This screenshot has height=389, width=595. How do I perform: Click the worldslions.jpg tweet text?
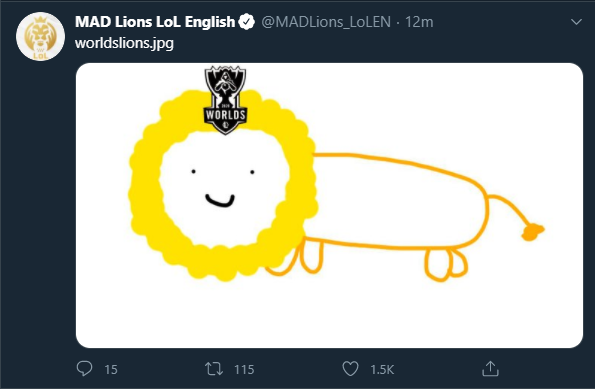[124, 43]
